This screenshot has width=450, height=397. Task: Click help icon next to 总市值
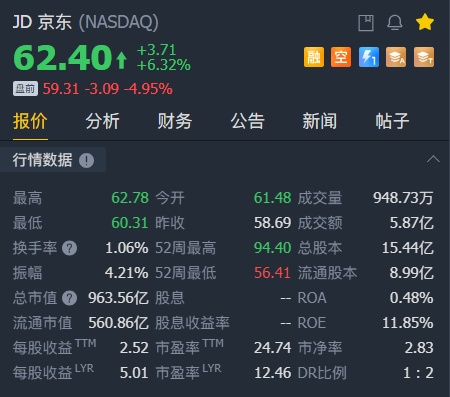pos(70,298)
